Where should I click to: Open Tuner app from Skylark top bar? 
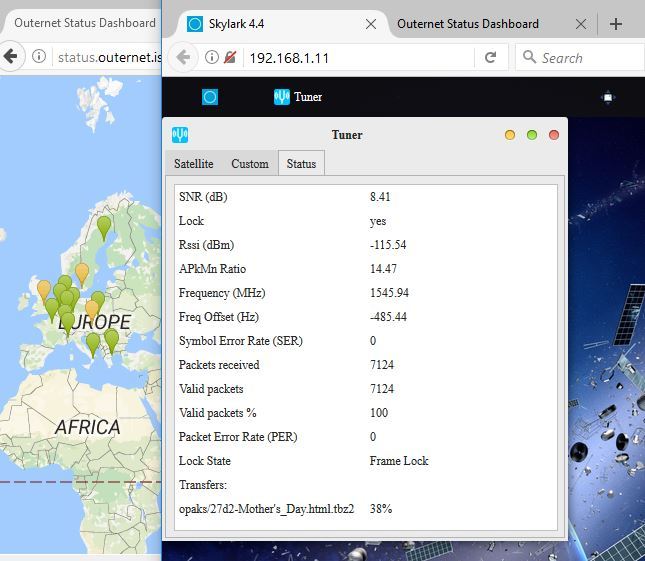298,97
